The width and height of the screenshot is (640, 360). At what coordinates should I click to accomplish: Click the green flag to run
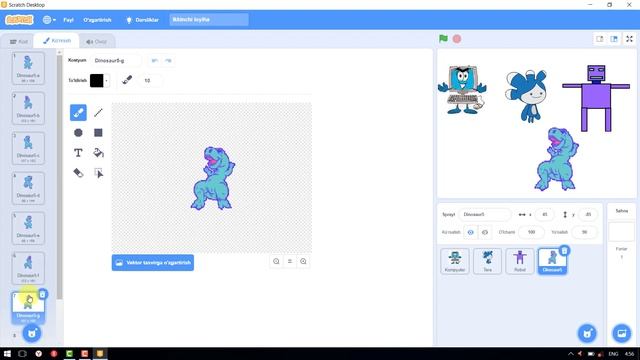tap(443, 39)
